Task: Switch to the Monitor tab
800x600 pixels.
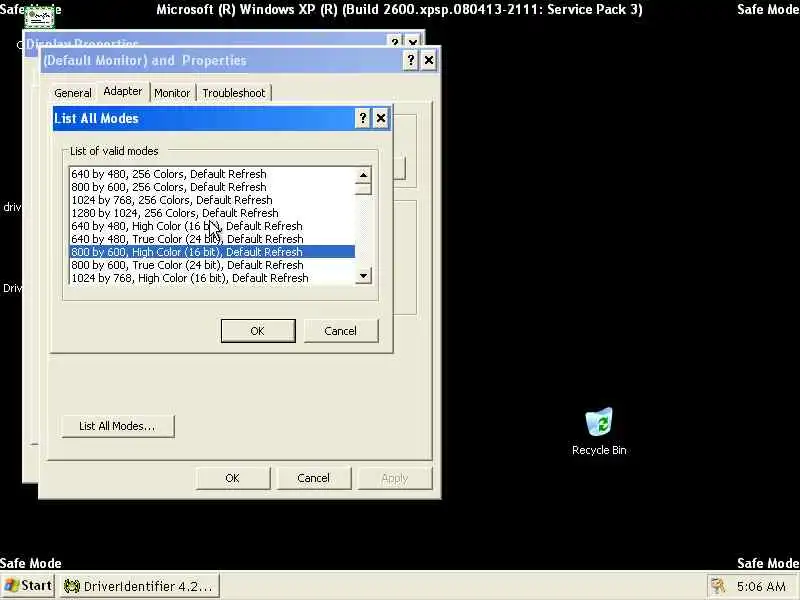Action: click(x=172, y=93)
